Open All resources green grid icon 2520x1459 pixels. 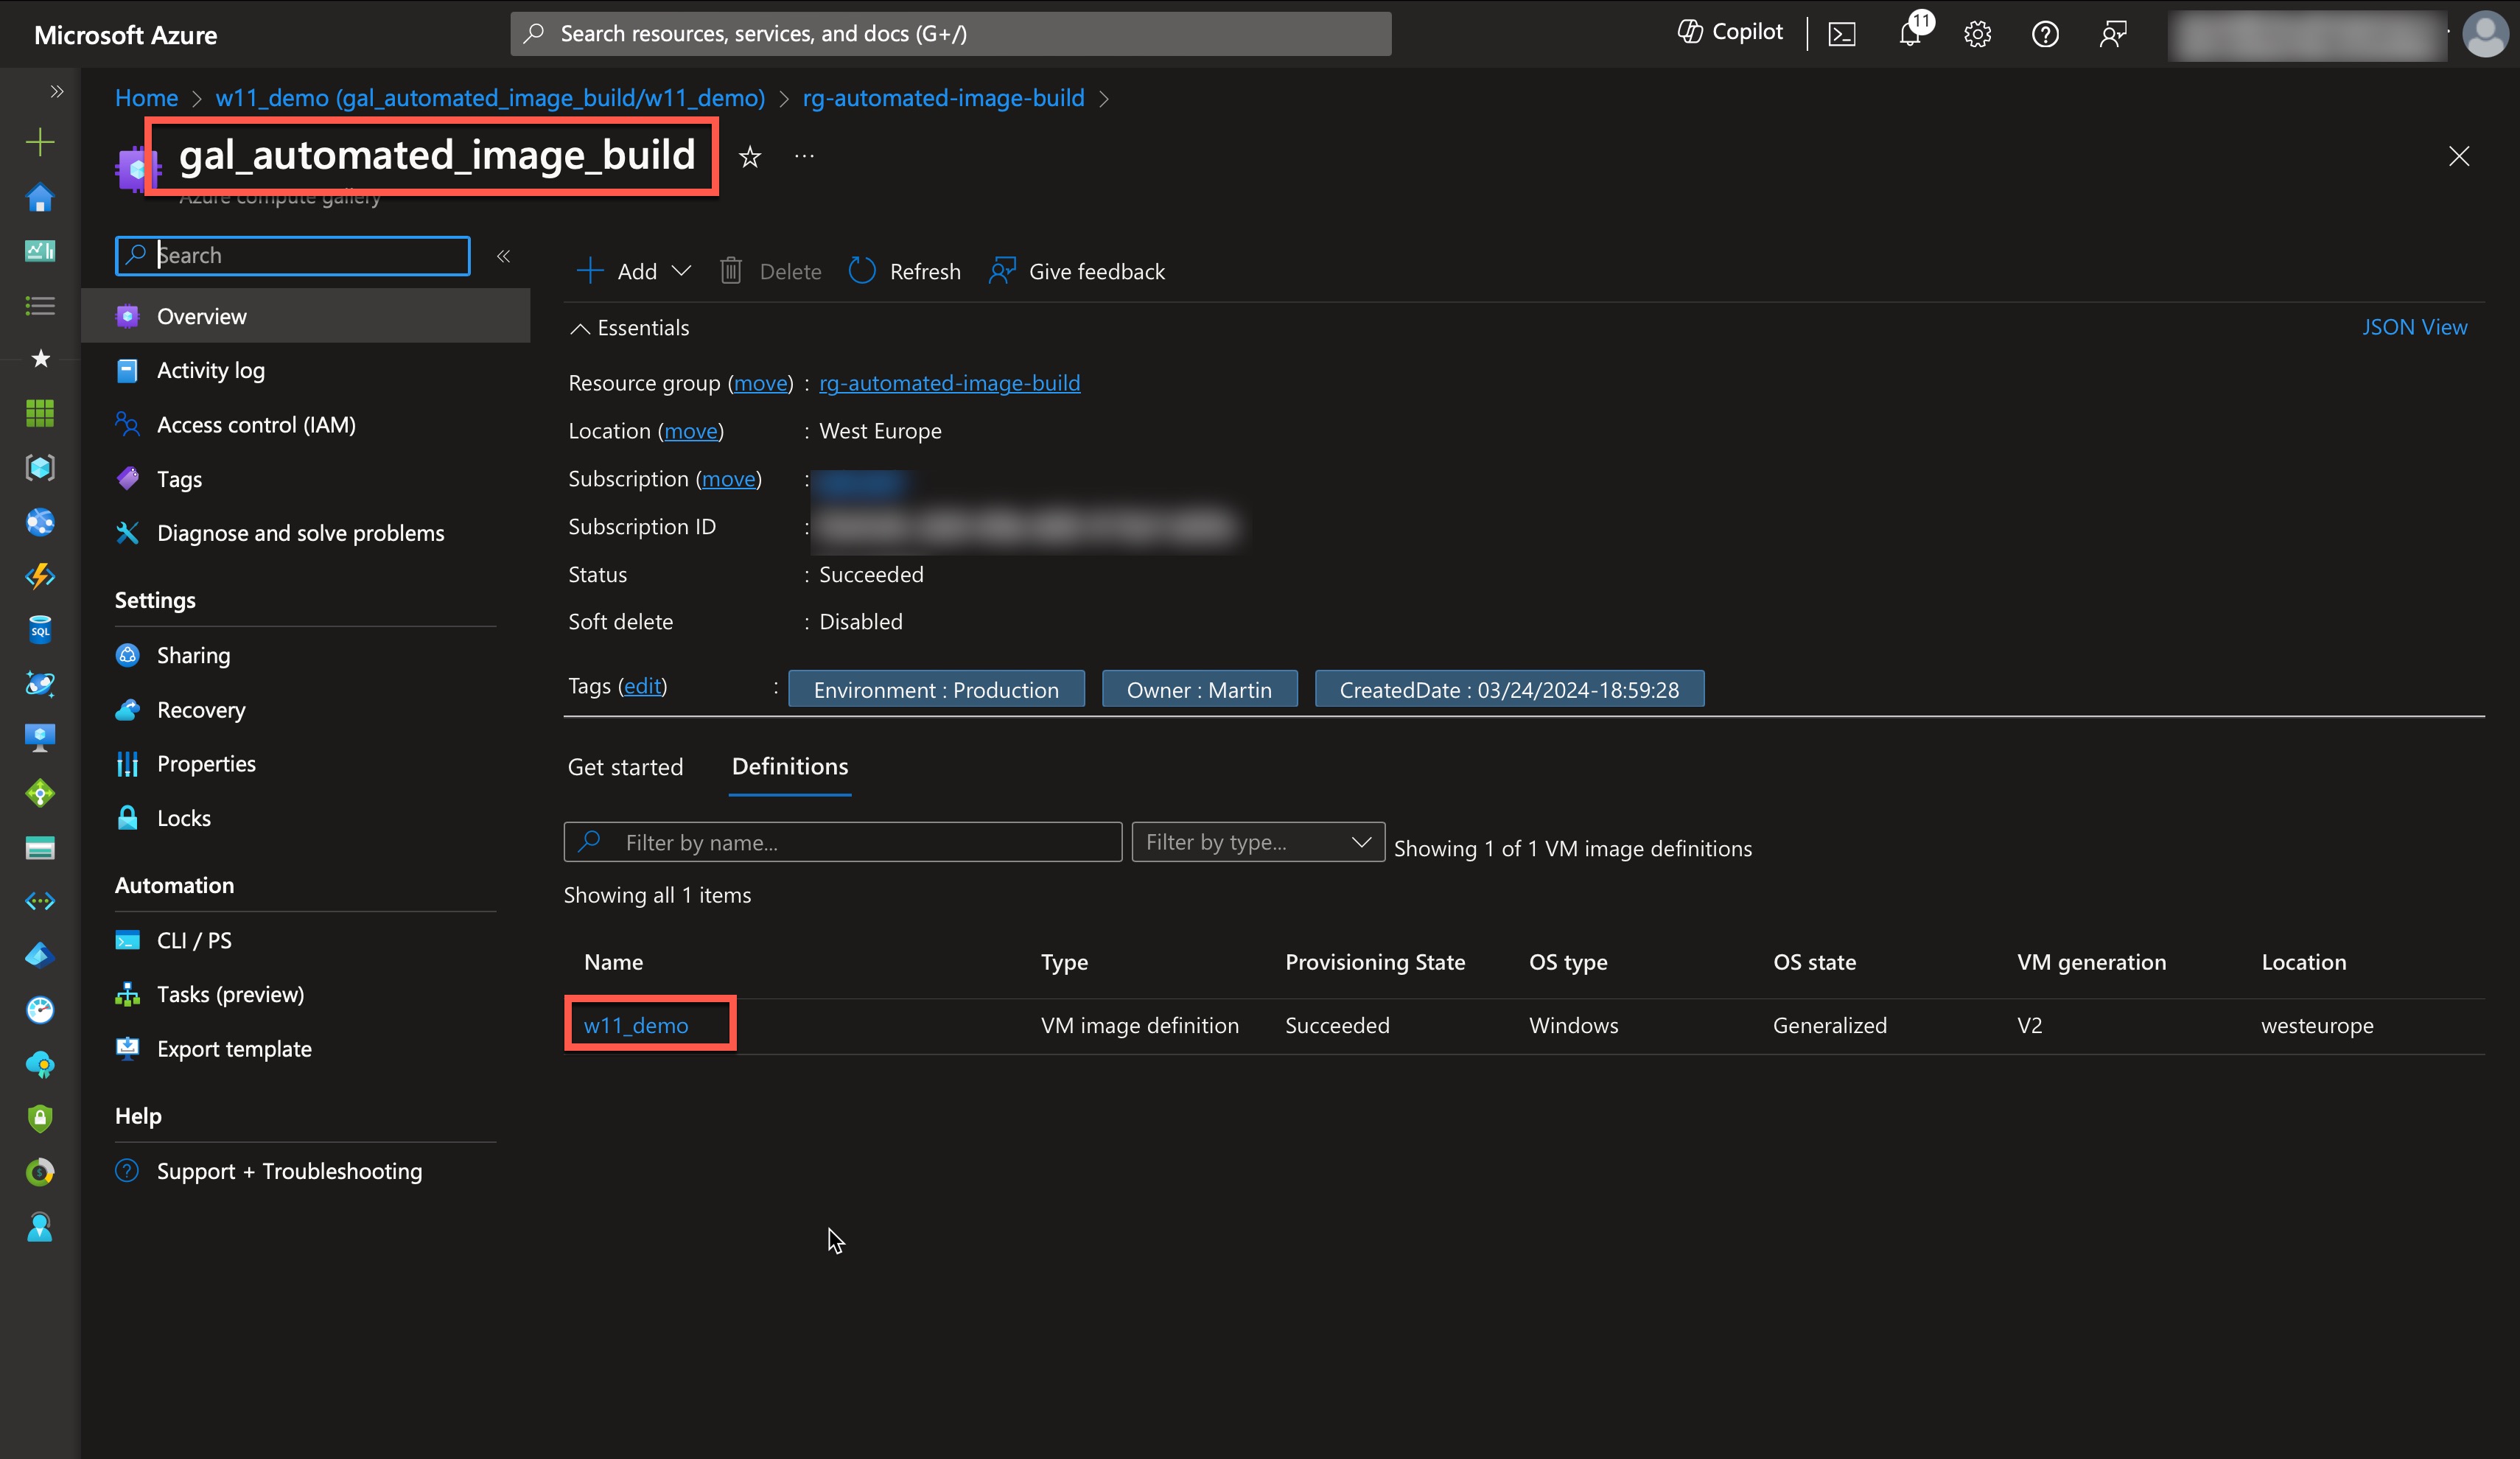click(40, 413)
